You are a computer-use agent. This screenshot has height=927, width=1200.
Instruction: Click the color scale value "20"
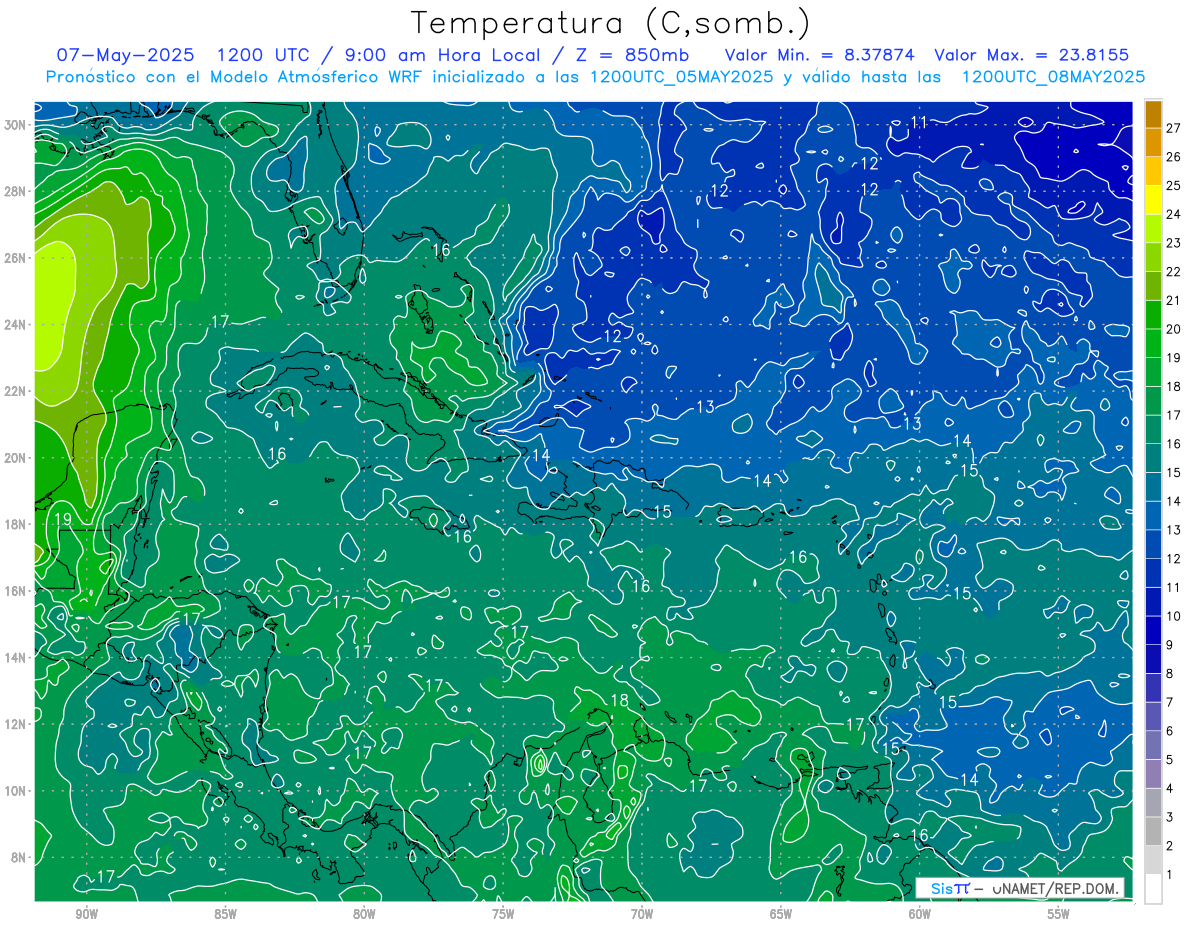[x=1173, y=329]
